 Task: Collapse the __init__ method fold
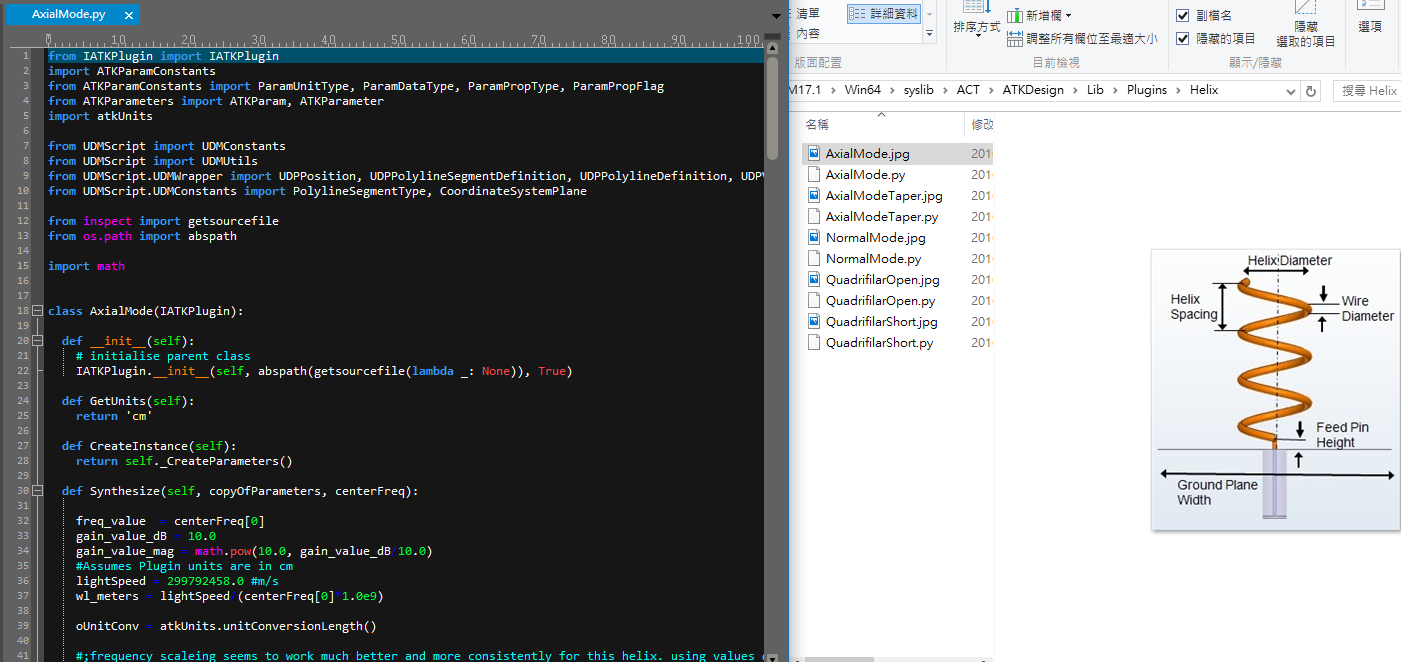(x=38, y=341)
